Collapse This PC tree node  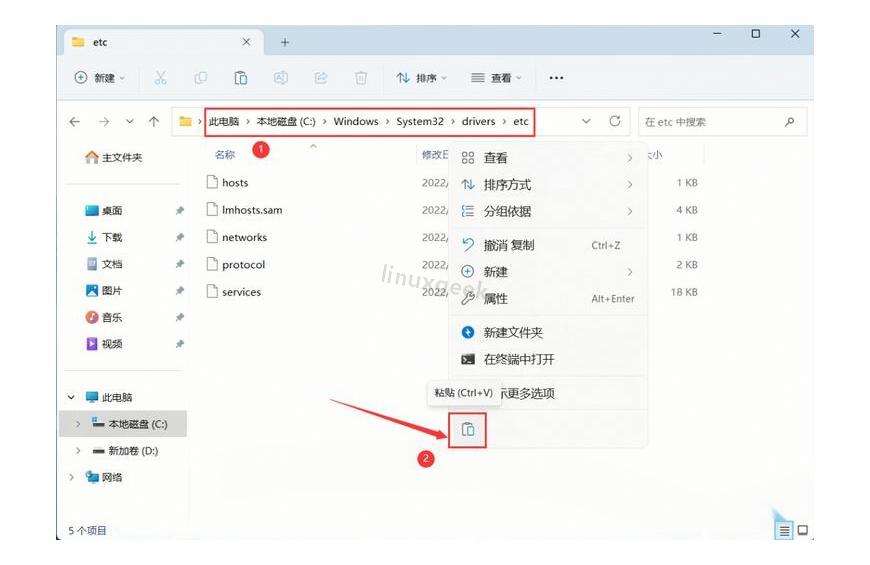click(x=71, y=397)
